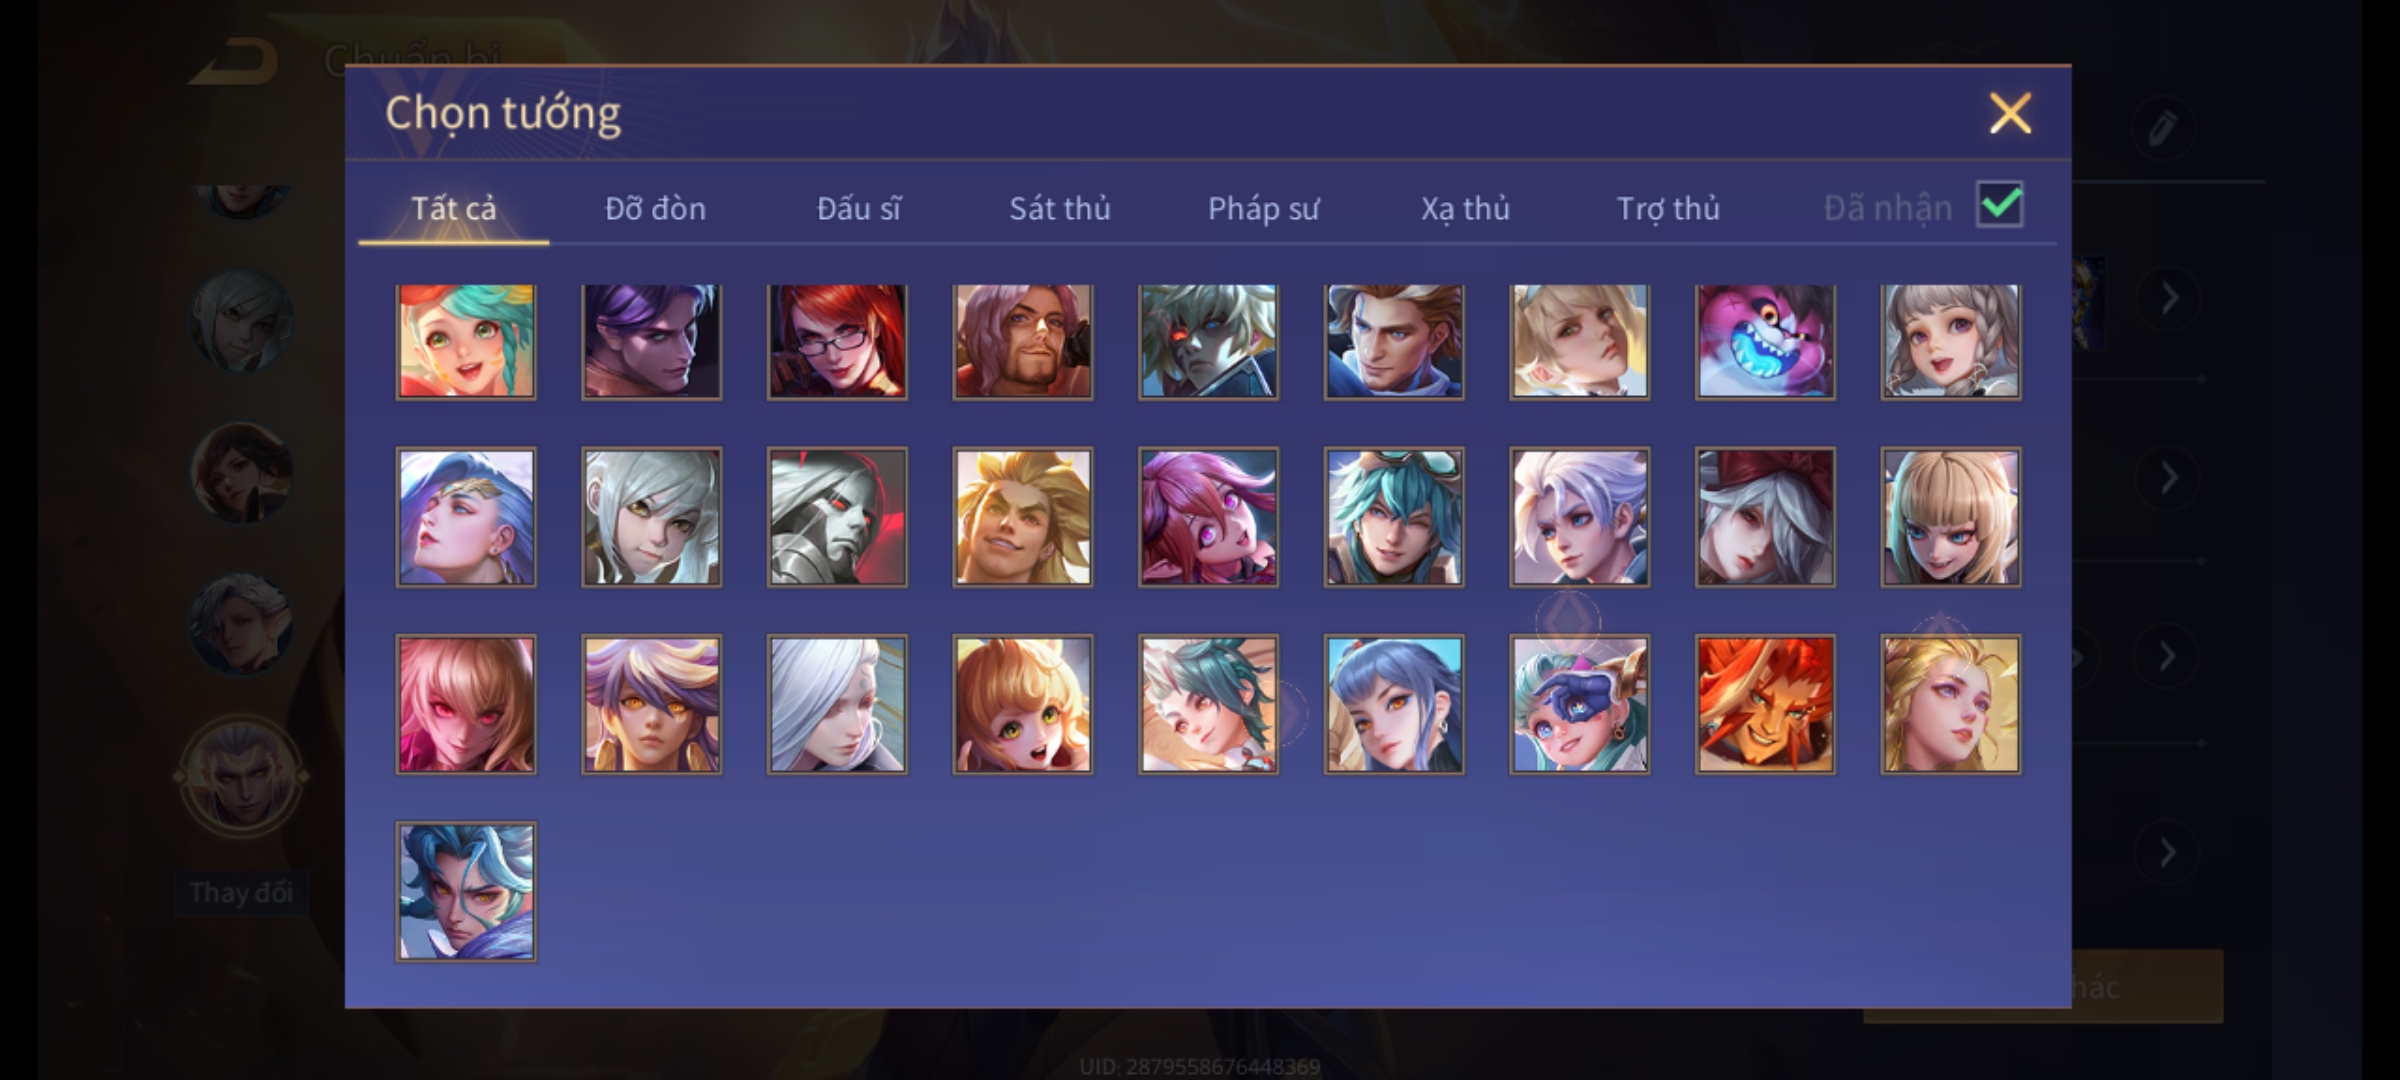This screenshot has height=1080, width=2400.
Task: Select the green-haired smiling girl portrait
Action: tap(466, 342)
